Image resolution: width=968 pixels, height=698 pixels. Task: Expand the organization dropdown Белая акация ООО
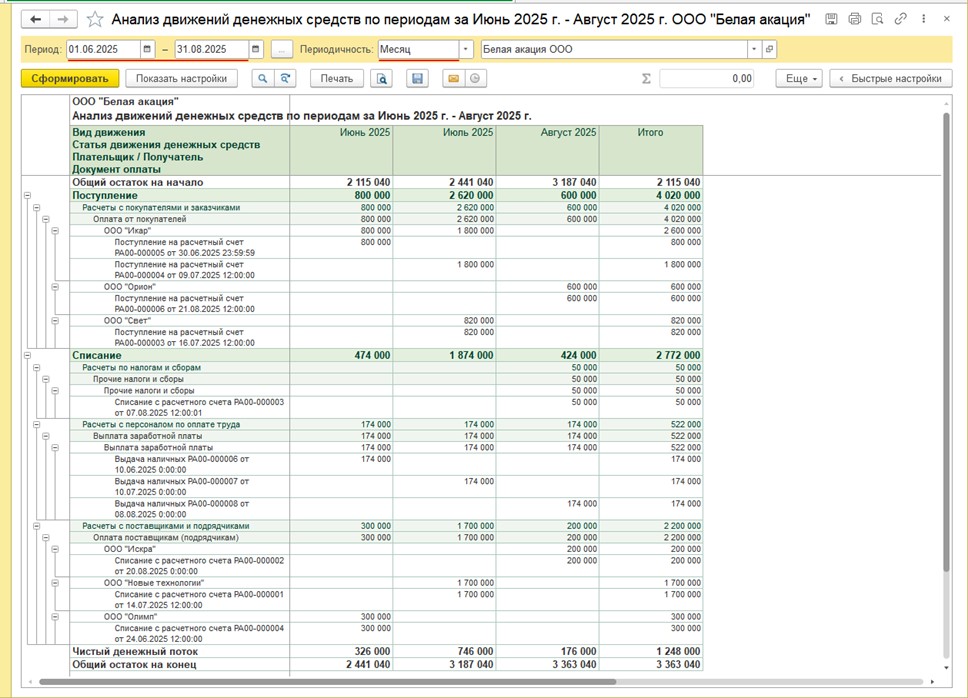click(x=754, y=49)
